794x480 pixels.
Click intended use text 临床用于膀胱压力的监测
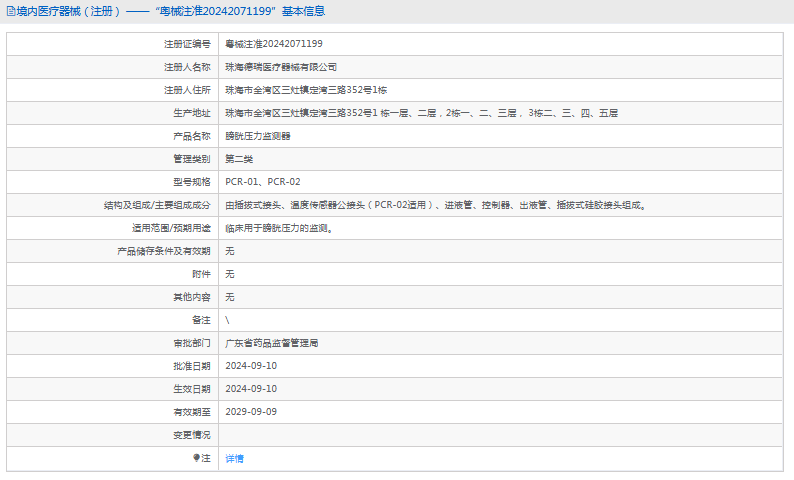click(279, 228)
